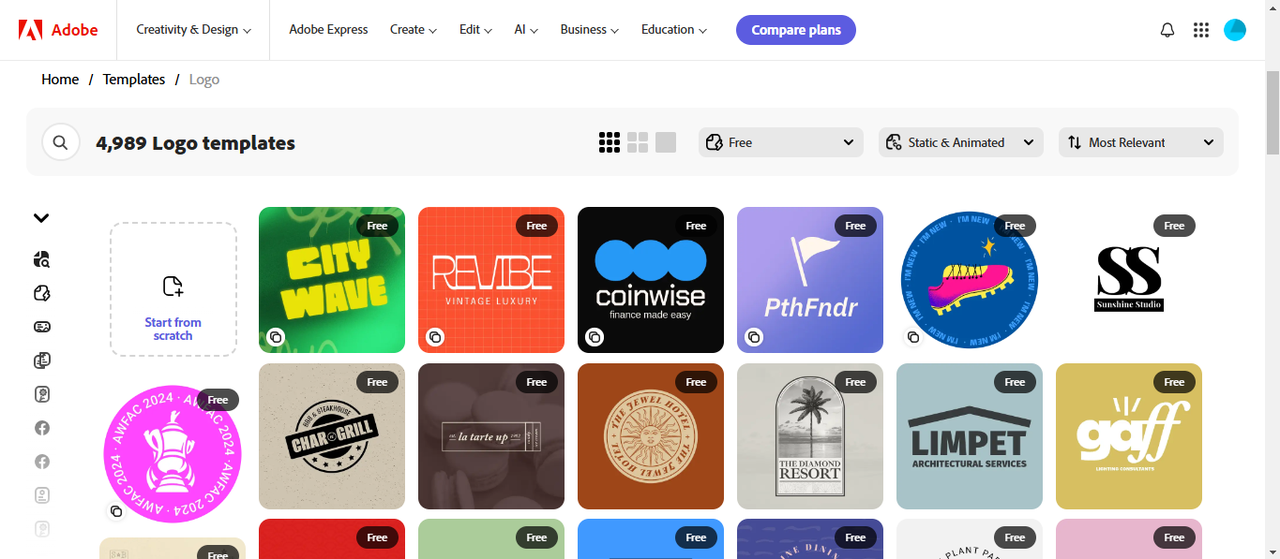Click Start from scratch
Viewport: 1280px width, 559px height.
click(173, 290)
